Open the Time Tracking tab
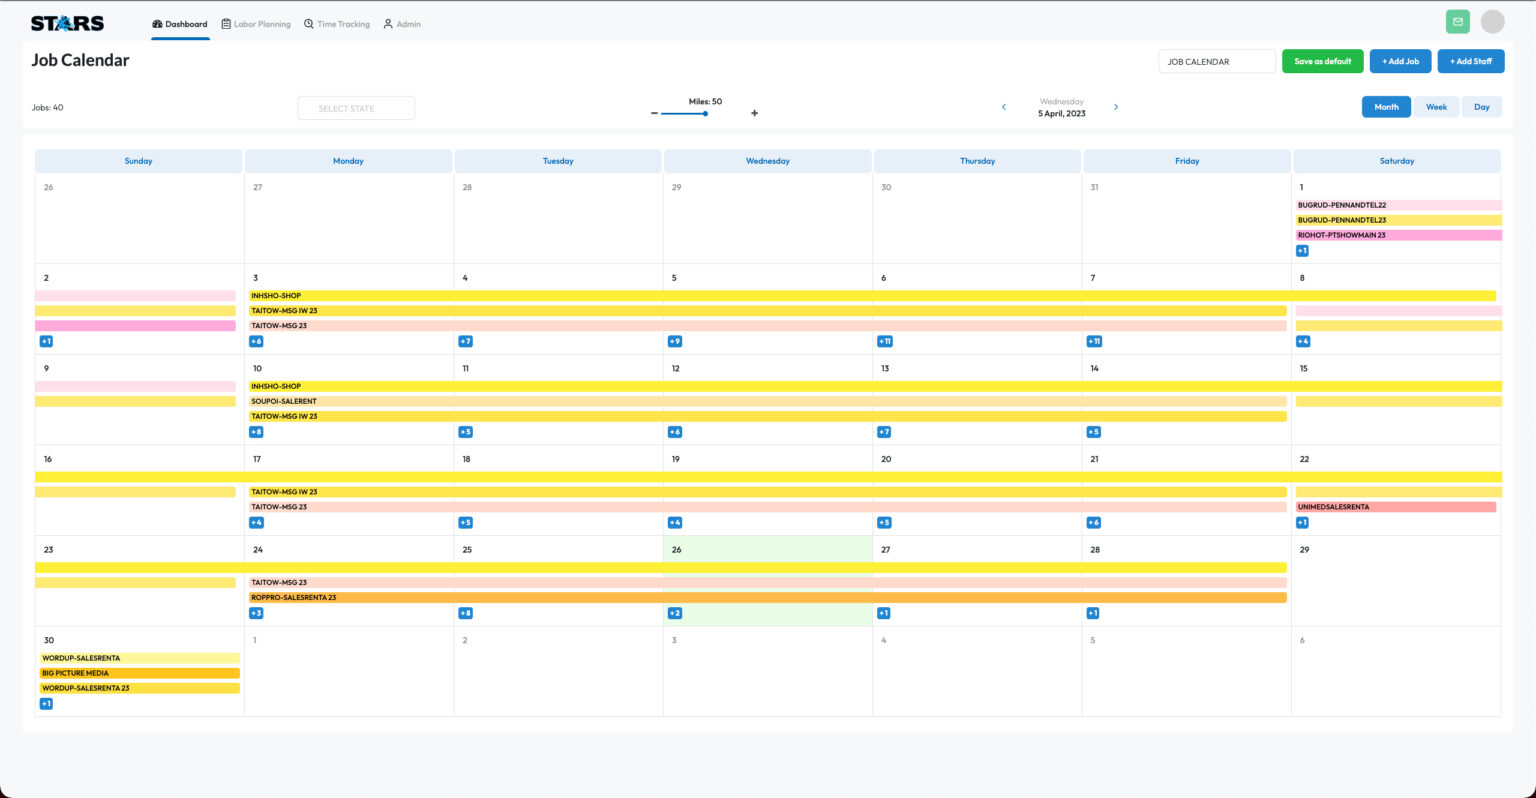This screenshot has width=1536, height=798. tap(337, 24)
